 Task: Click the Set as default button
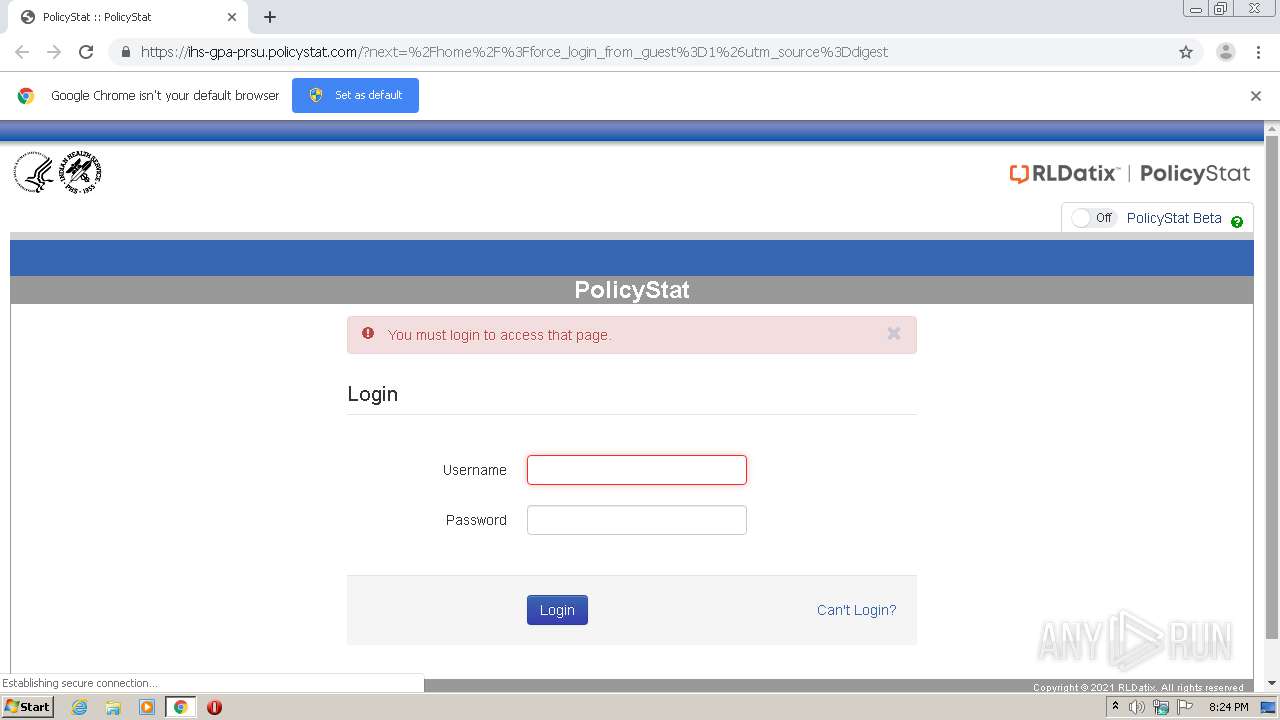pos(355,95)
